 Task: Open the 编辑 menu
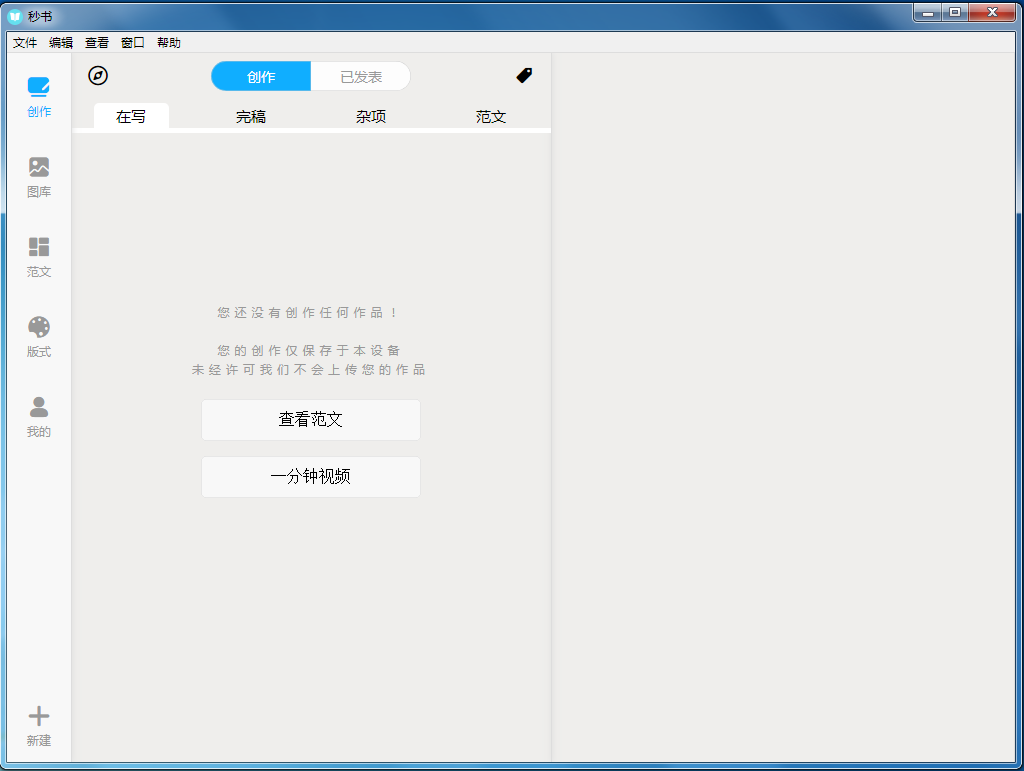pos(61,42)
